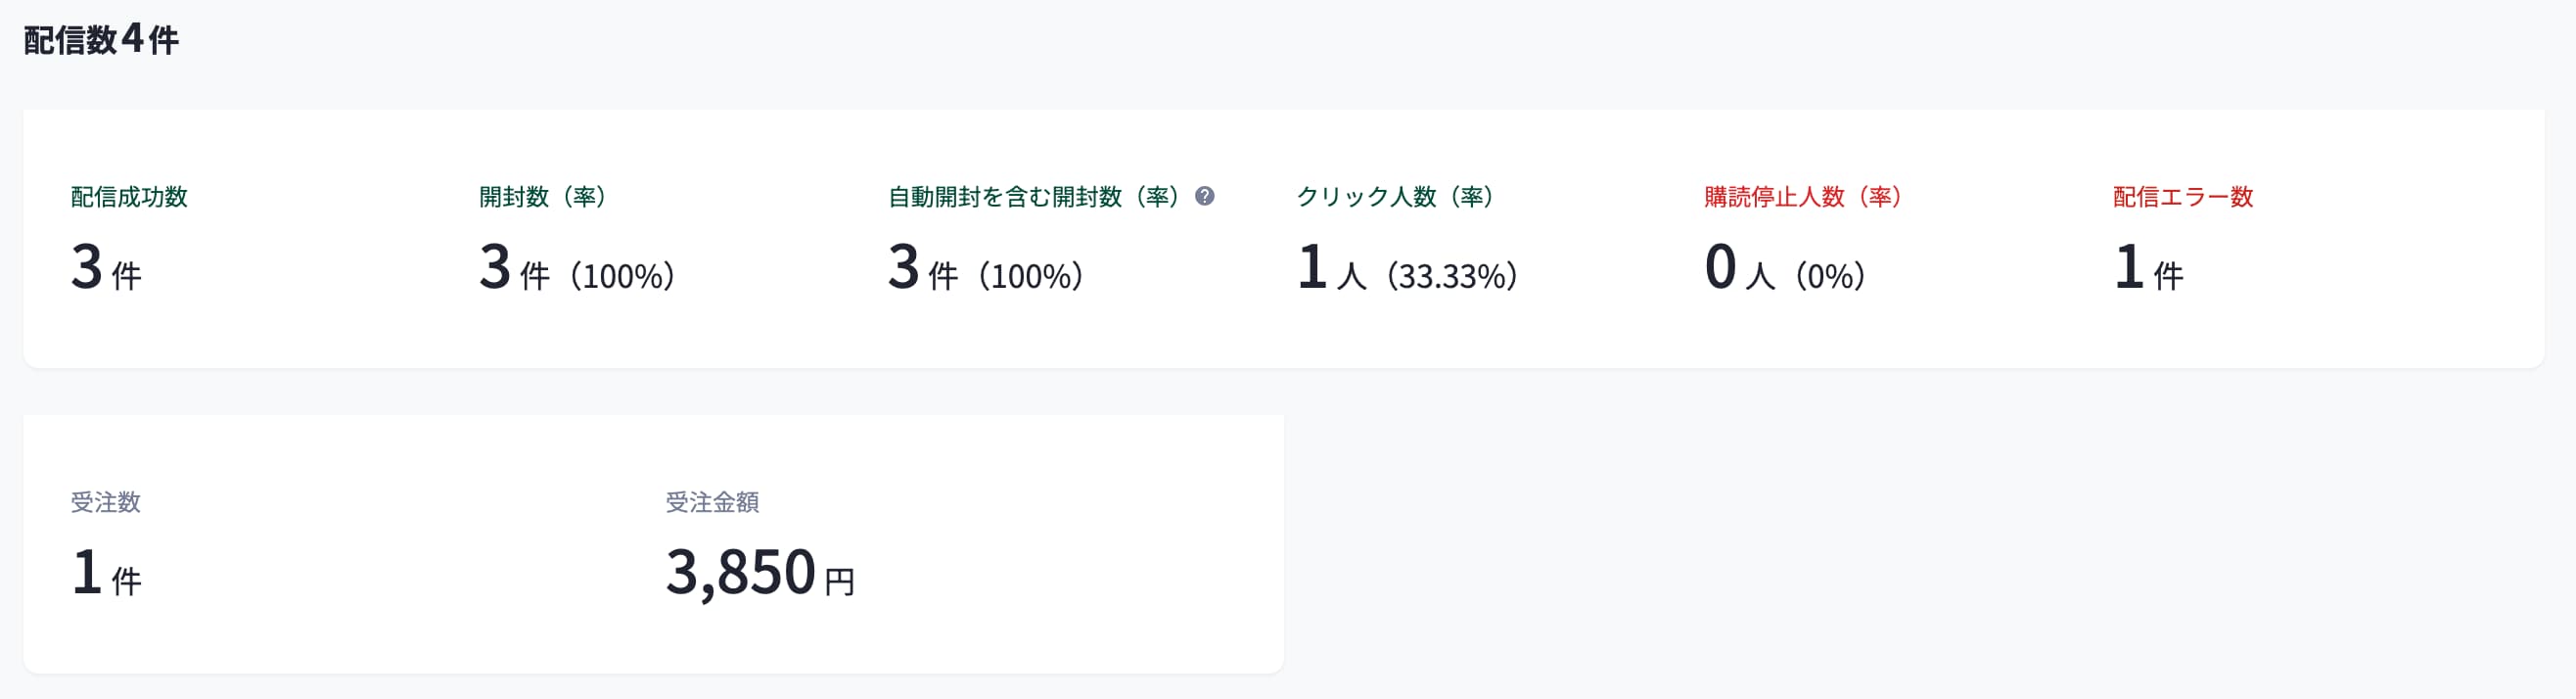Select the 配信成功数 label

coord(129,197)
